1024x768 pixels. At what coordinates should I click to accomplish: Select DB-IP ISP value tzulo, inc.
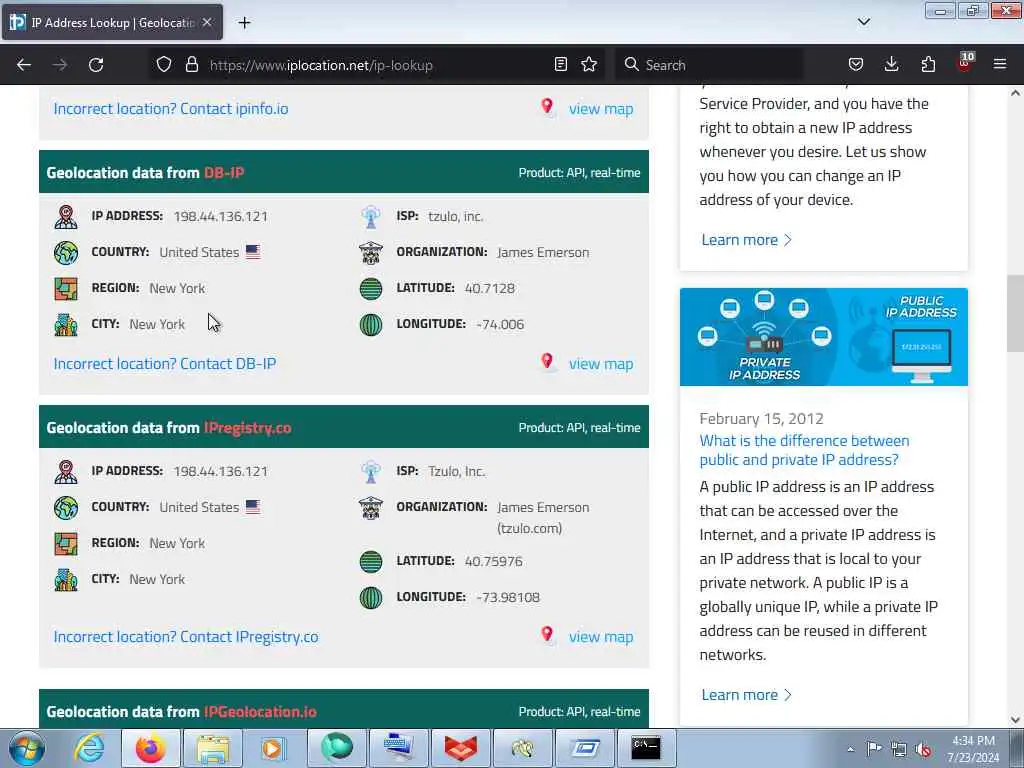[x=456, y=216]
